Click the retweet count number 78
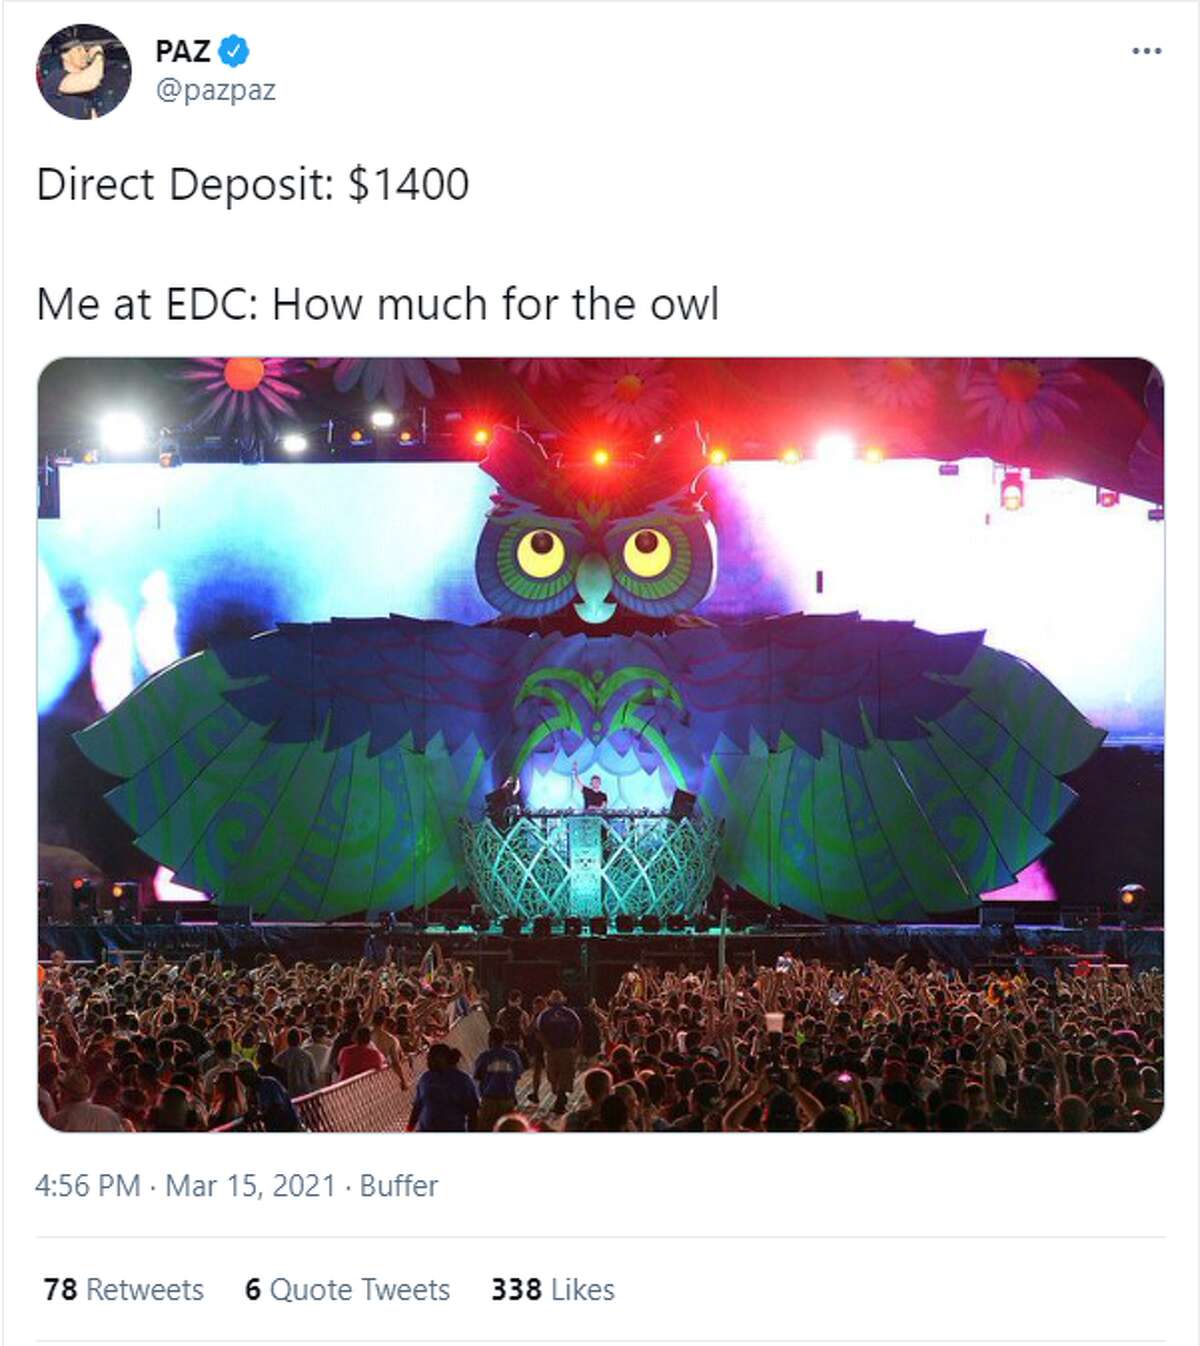This screenshot has width=1200, height=1346. (x=60, y=1289)
